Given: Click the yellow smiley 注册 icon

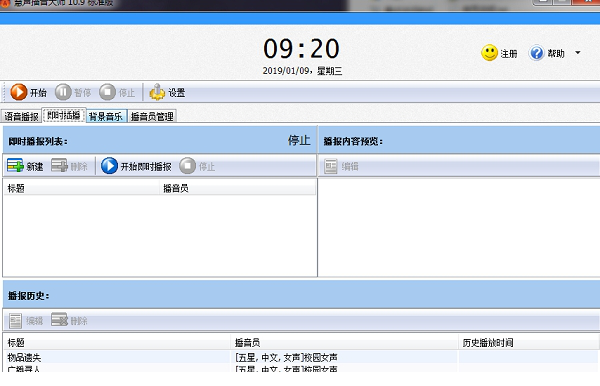Looking at the screenshot, I should tap(489, 53).
